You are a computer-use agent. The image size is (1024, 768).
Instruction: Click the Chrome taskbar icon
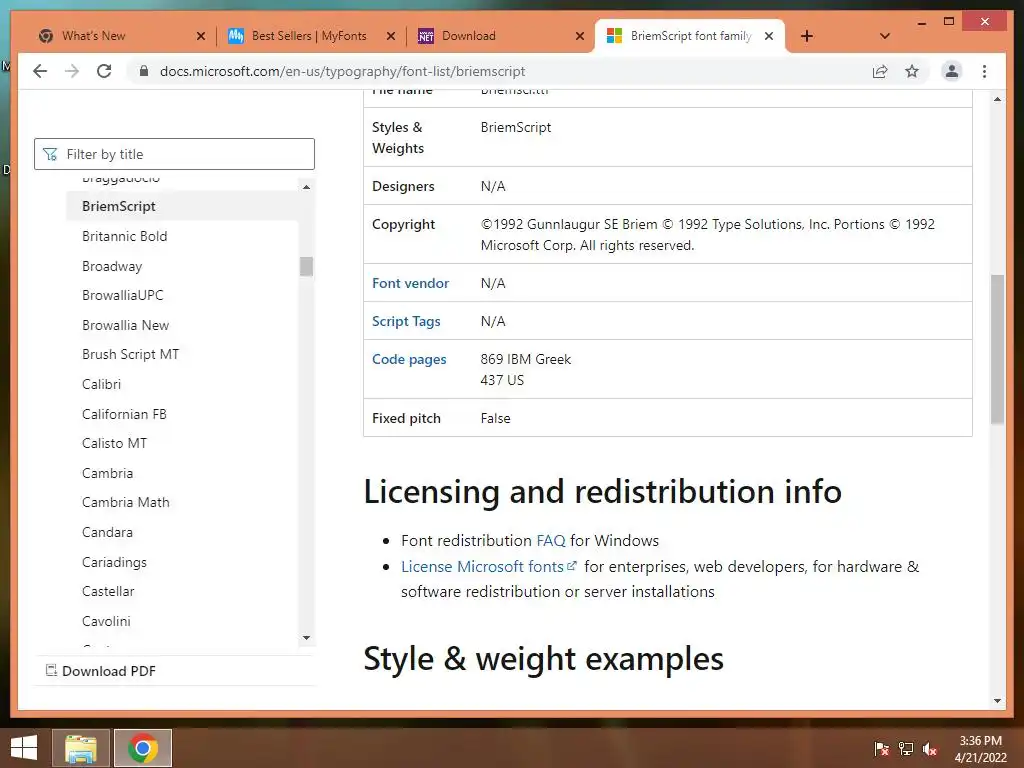[x=143, y=748]
